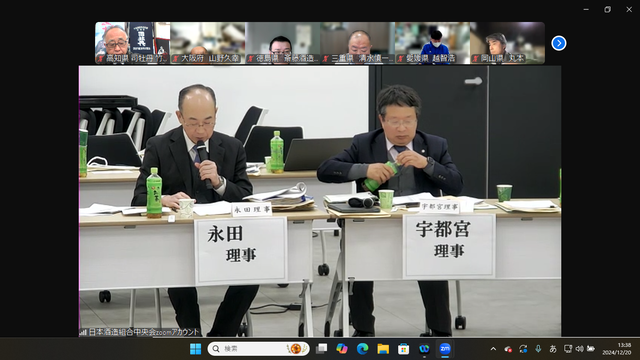Select the 高知県 participant video thumbnail
The height and width of the screenshot is (360, 640).
pos(133,43)
